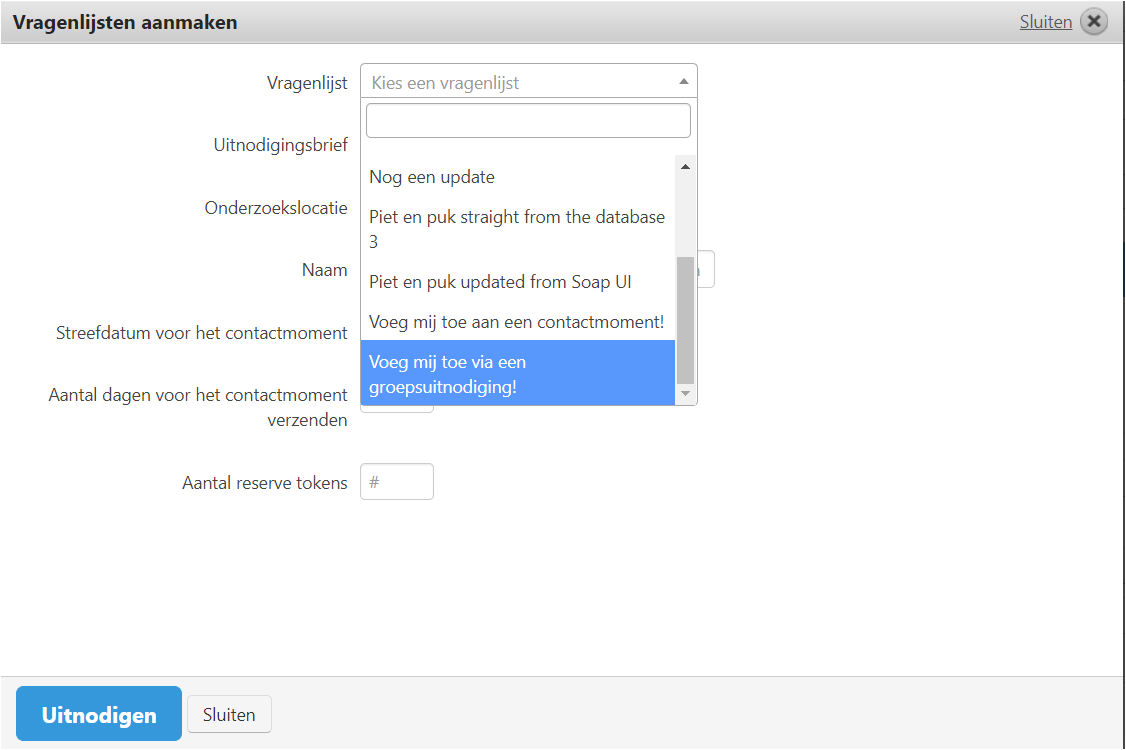This screenshot has width=1126, height=750.
Task: Click the Sluiten link in header
Action: (1045, 22)
